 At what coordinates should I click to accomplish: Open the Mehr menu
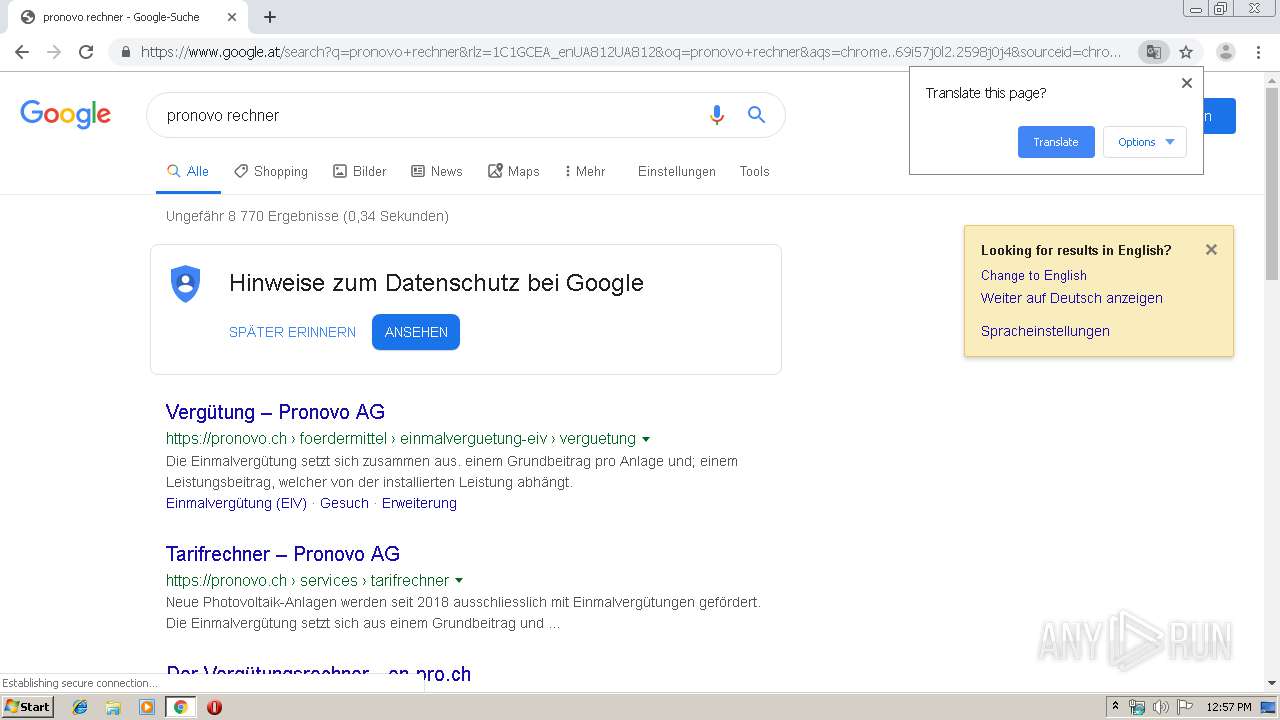coord(585,171)
